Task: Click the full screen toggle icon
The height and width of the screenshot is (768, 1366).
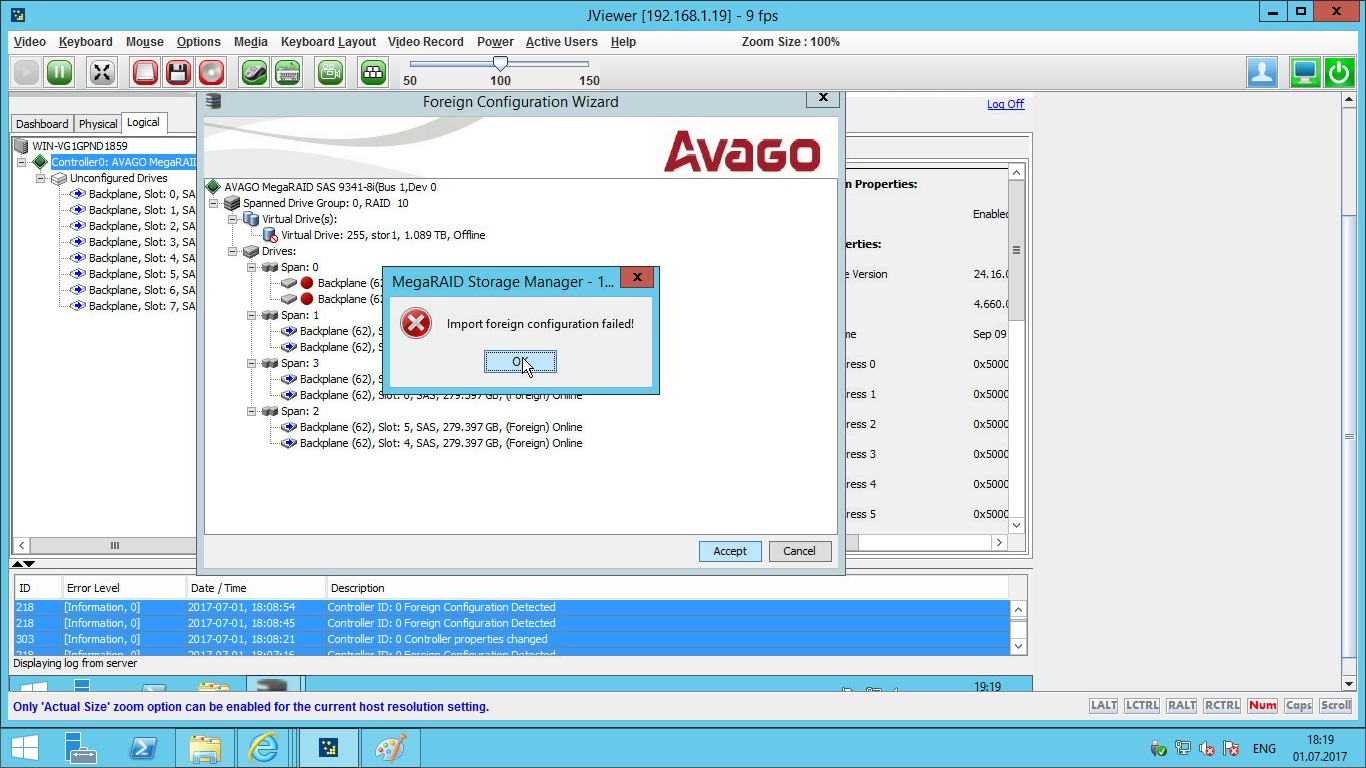Action: tap(102, 72)
